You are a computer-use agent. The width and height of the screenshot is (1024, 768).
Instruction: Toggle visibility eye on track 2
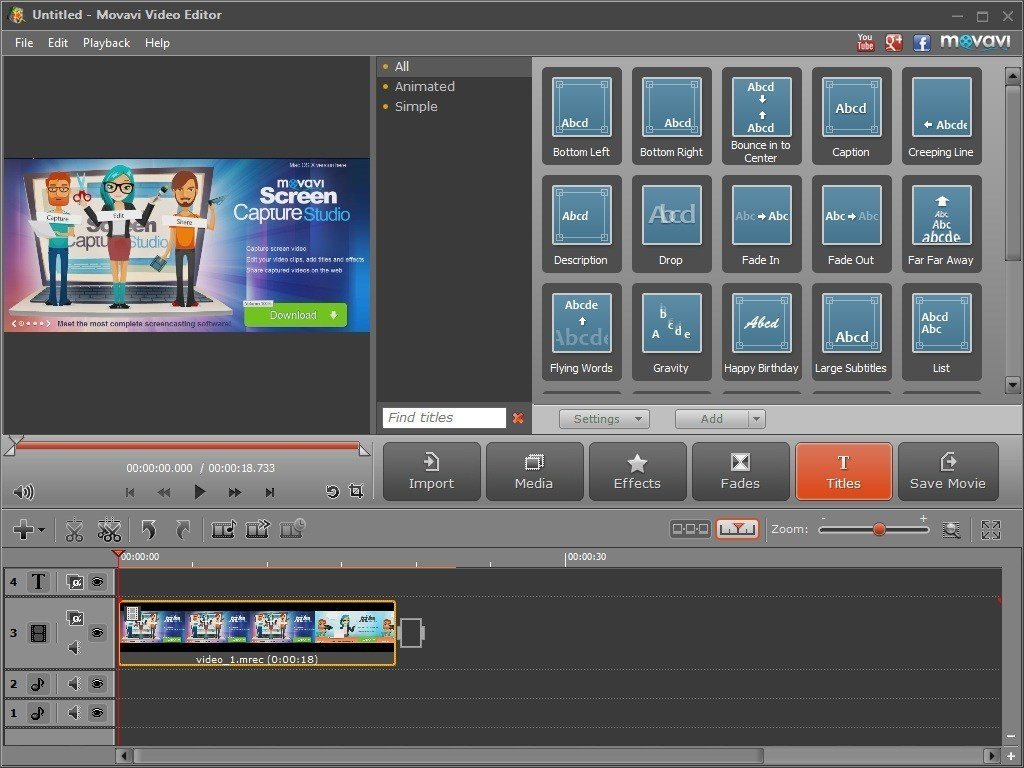pos(97,684)
